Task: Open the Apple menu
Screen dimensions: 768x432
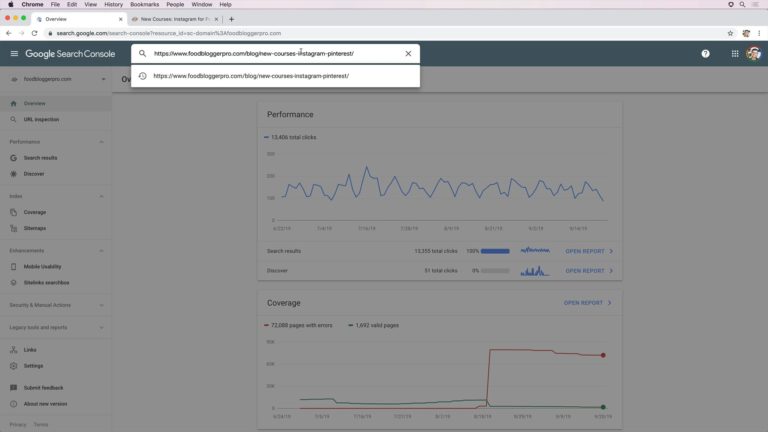Action: click(10, 4)
